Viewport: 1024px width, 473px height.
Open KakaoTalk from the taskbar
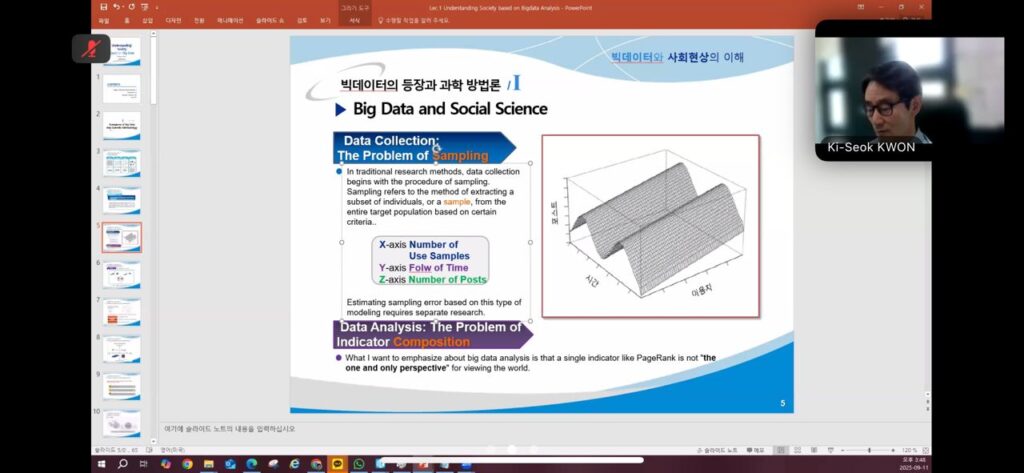point(338,464)
